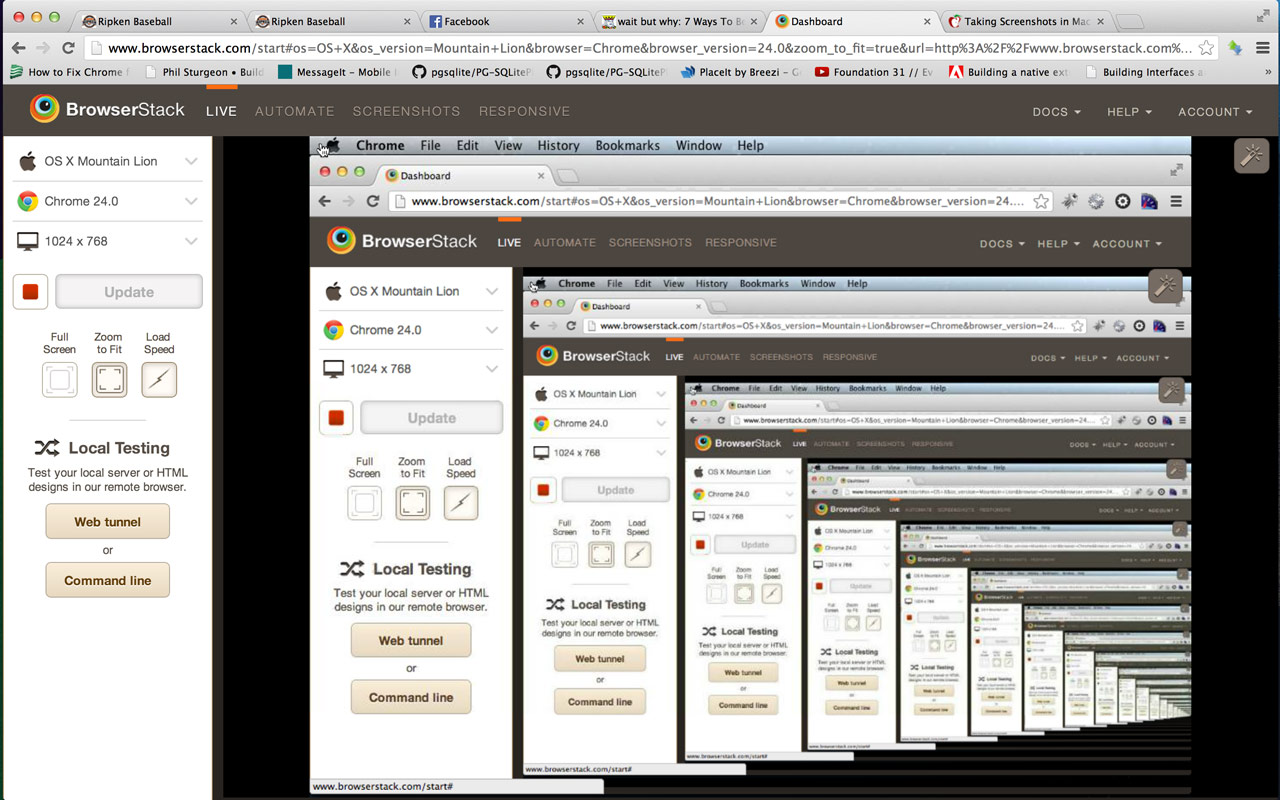
Task: Open the outer HELP dropdown menu
Action: click(1130, 112)
